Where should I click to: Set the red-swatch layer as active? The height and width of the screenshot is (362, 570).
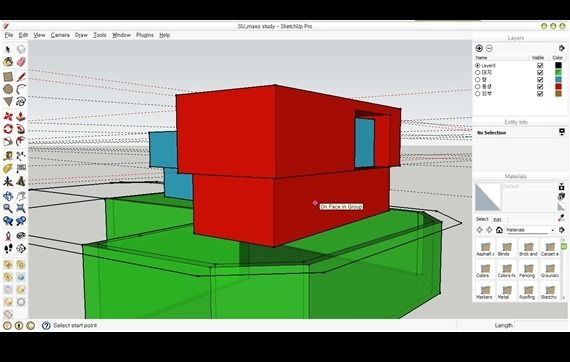[x=478, y=87]
